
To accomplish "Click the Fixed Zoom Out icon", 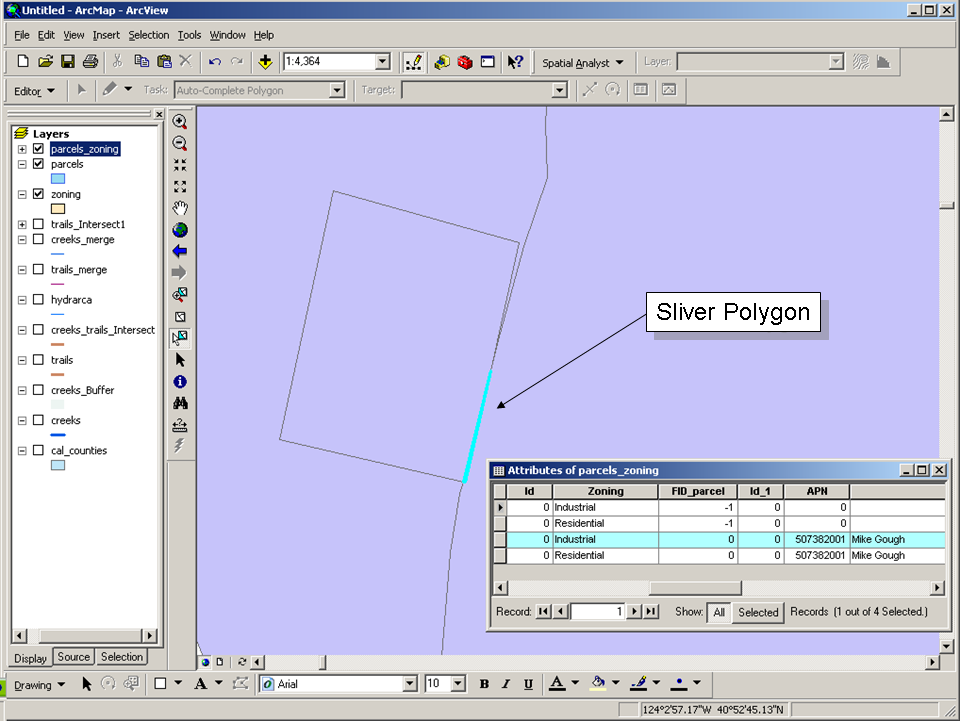I will pyautogui.click(x=180, y=186).
